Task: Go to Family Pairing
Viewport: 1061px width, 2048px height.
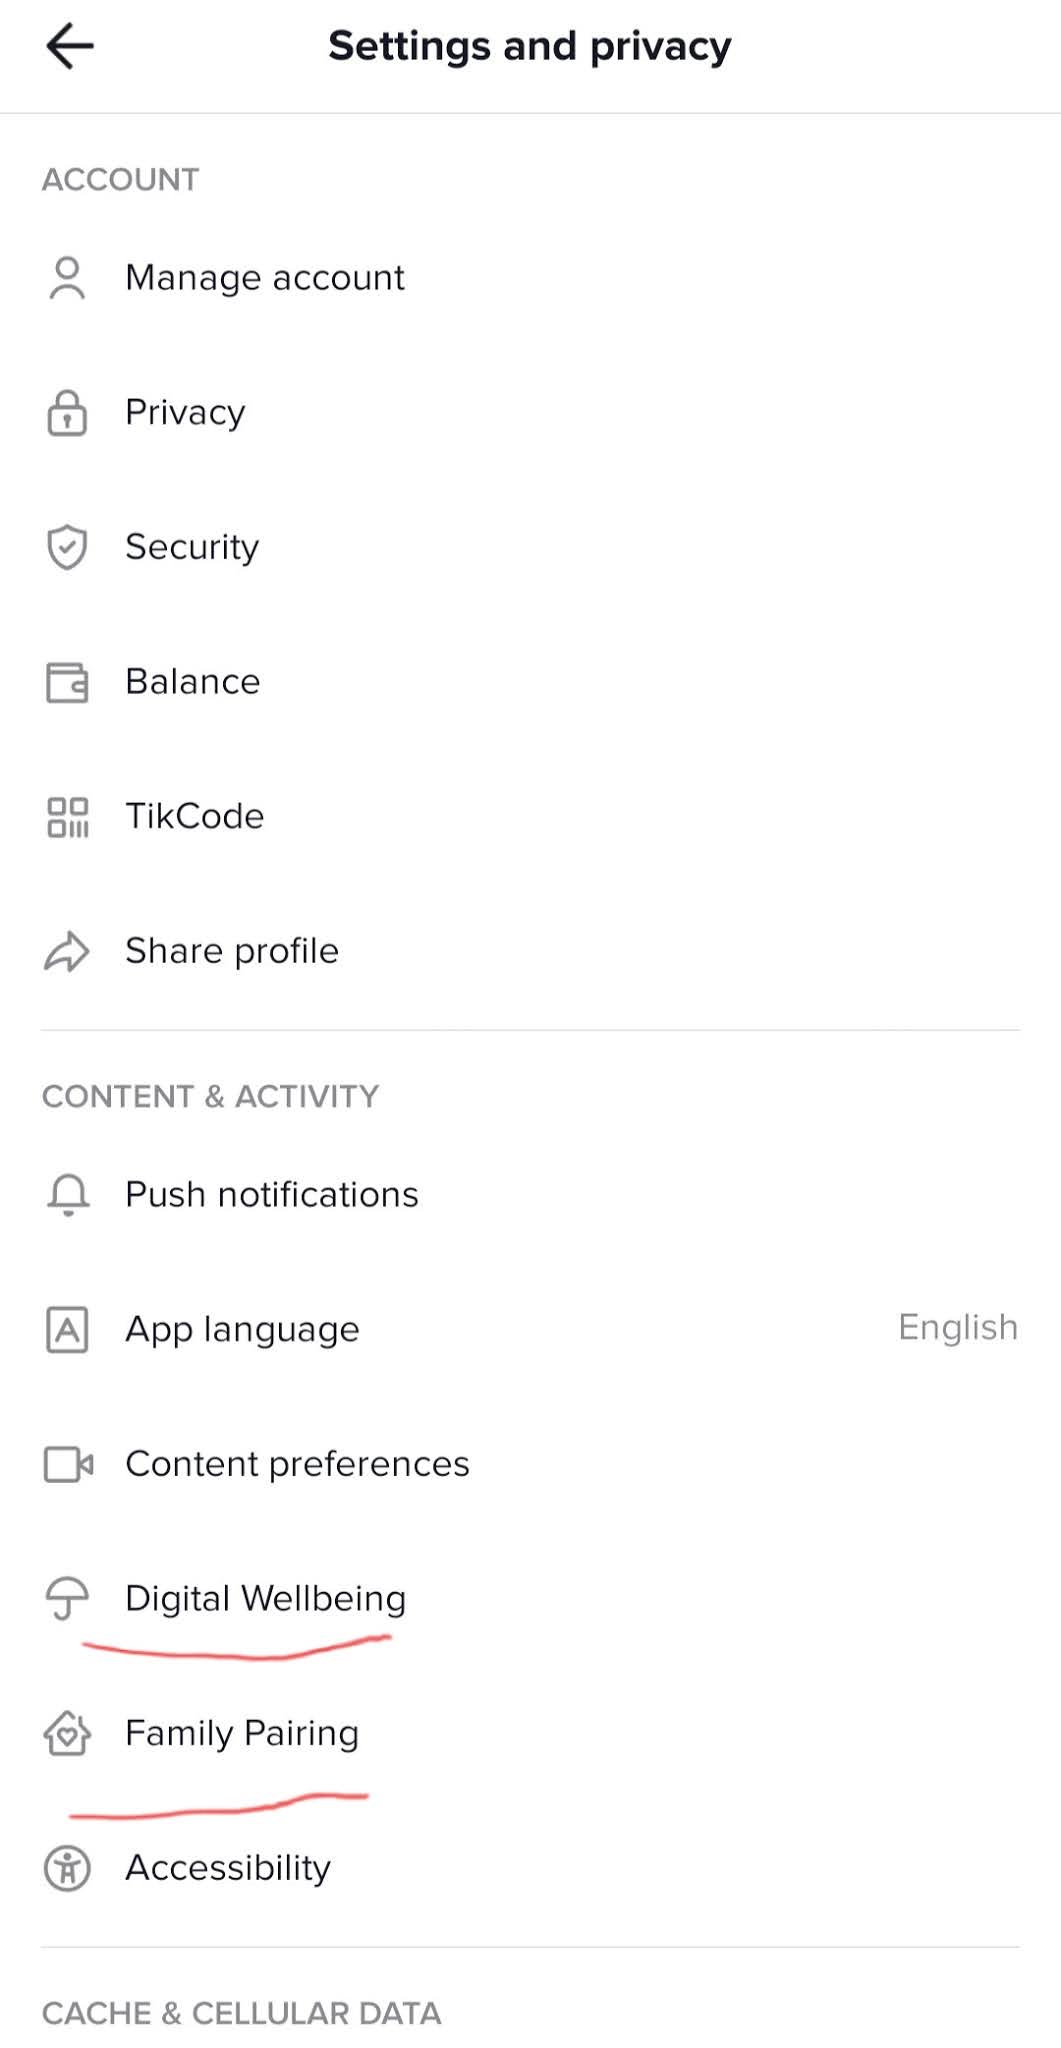Action: (x=241, y=1733)
